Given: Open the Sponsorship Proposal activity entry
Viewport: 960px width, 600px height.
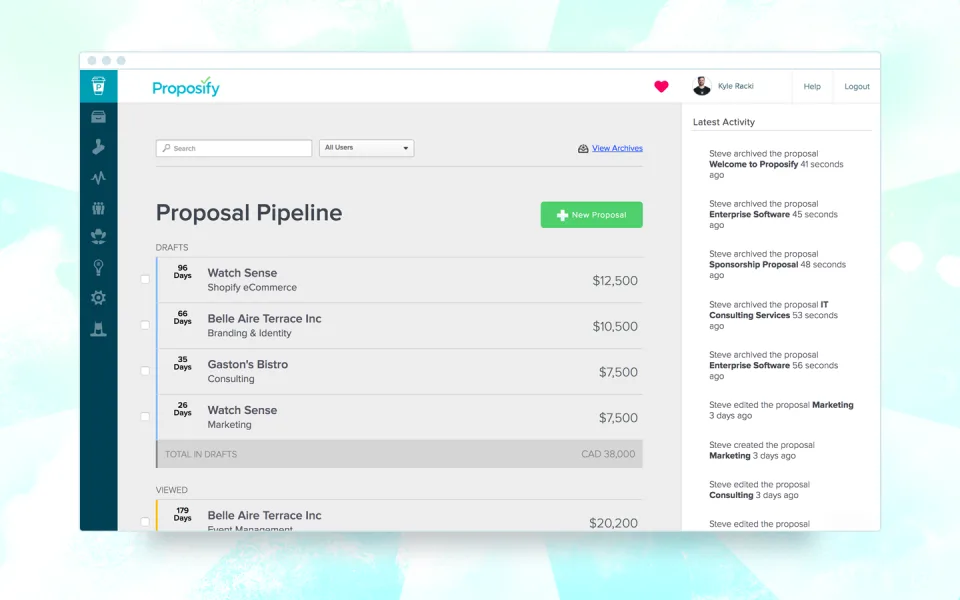Looking at the screenshot, I should (x=778, y=264).
